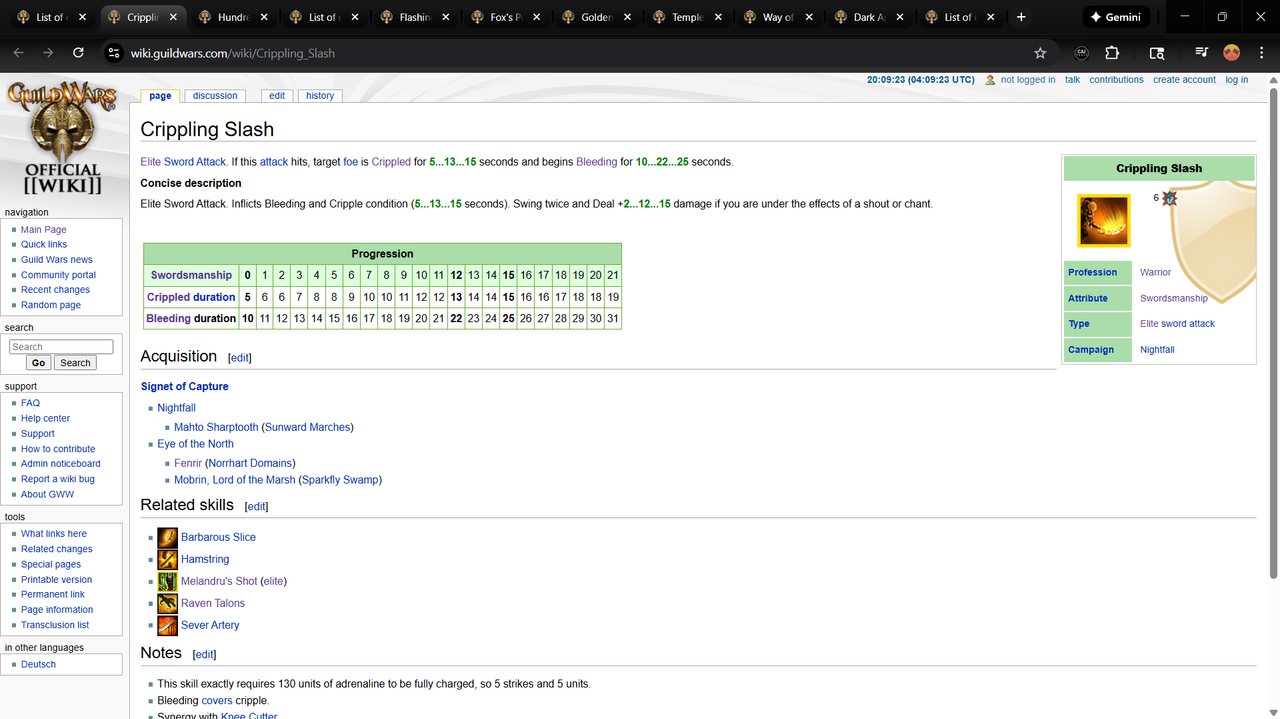Viewport: 1280px width, 719px height.
Task: Open the Mahto Sharptooth link
Action: 216,427
